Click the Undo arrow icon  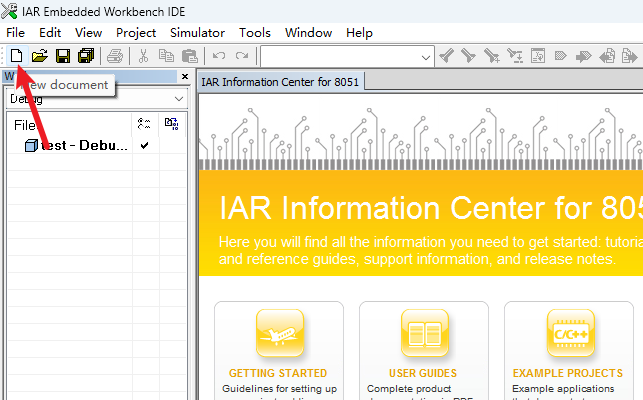pyautogui.click(x=219, y=56)
